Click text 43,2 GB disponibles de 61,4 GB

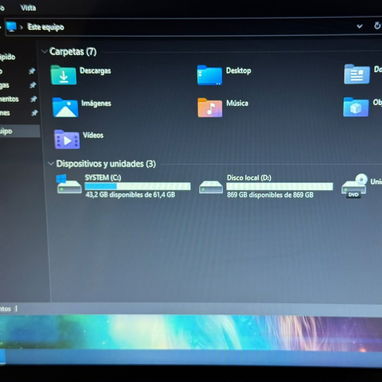point(130,195)
